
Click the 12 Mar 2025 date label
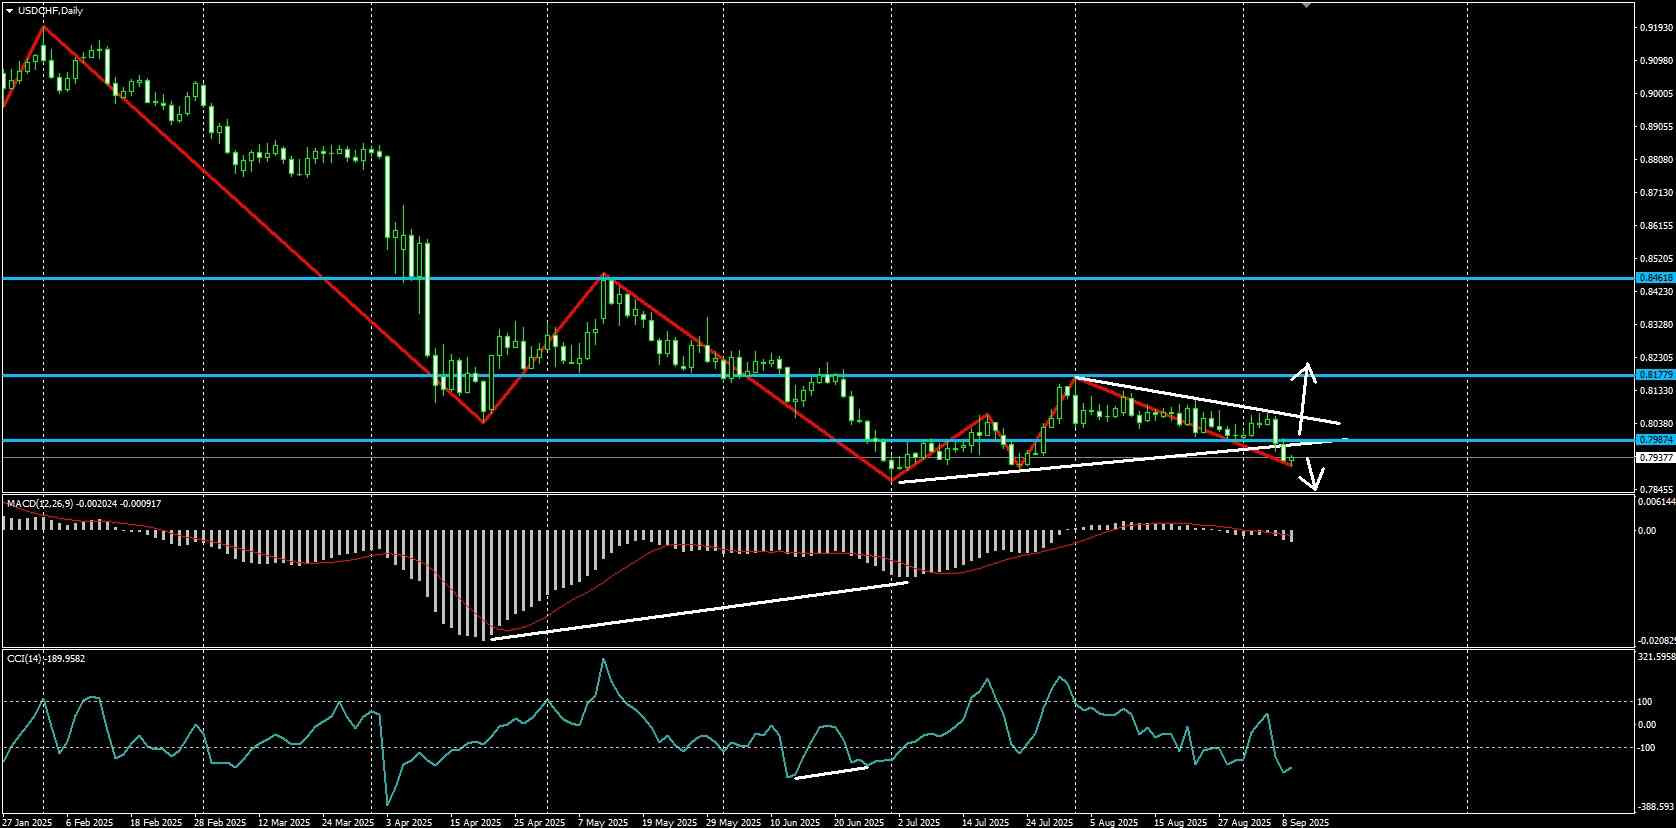pos(285,822)
